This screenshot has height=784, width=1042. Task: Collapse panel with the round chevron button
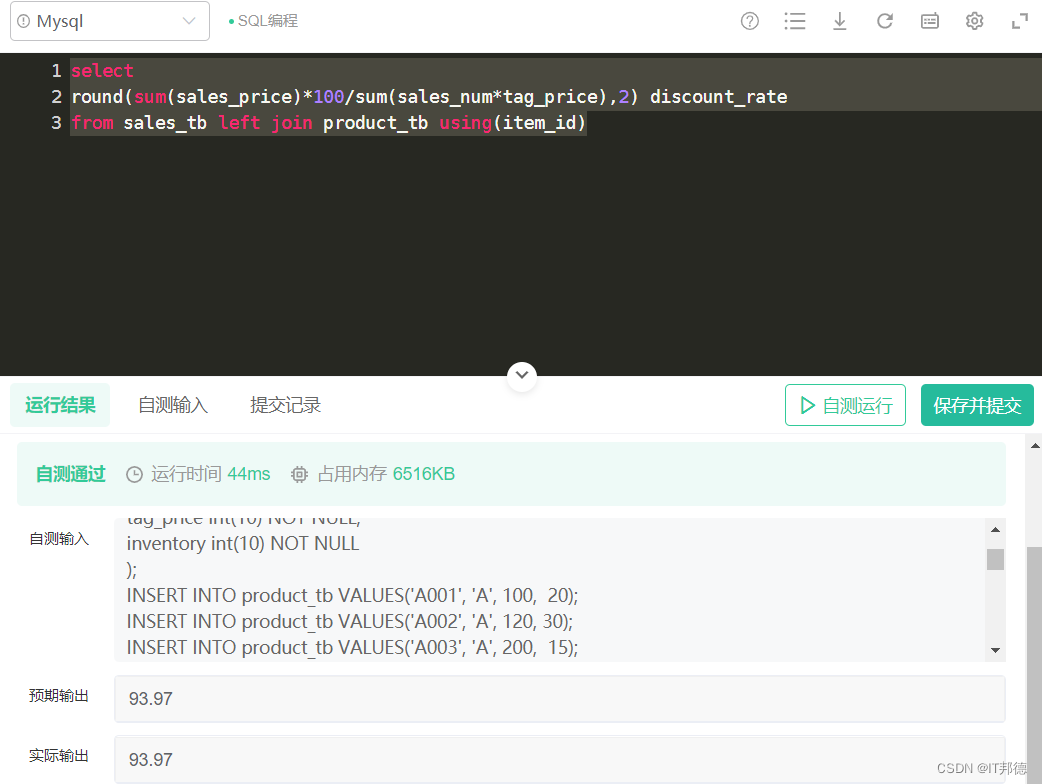522,376
